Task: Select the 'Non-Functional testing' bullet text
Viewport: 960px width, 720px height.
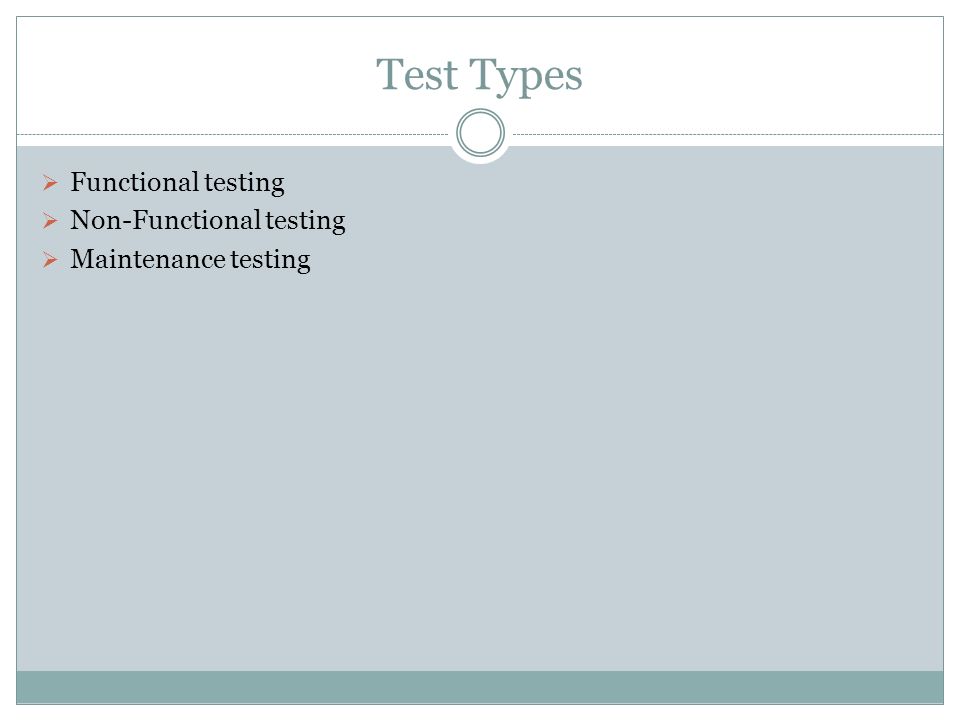Action: click(x=208, y=220)
